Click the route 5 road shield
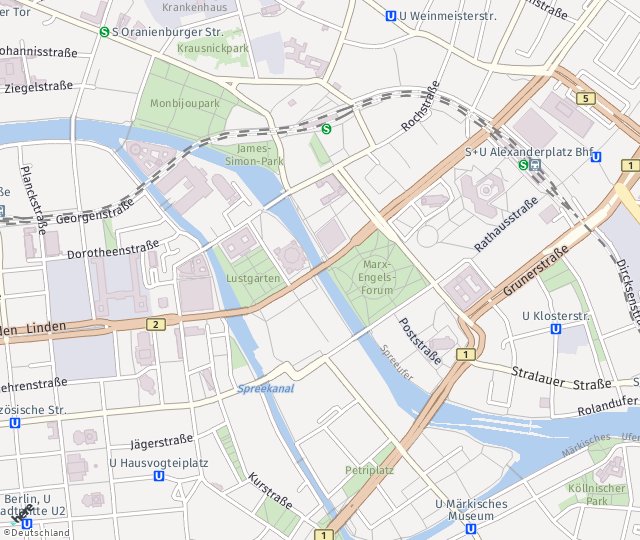The width and height of the screenshot is (640, 540). tap(586, 98)
